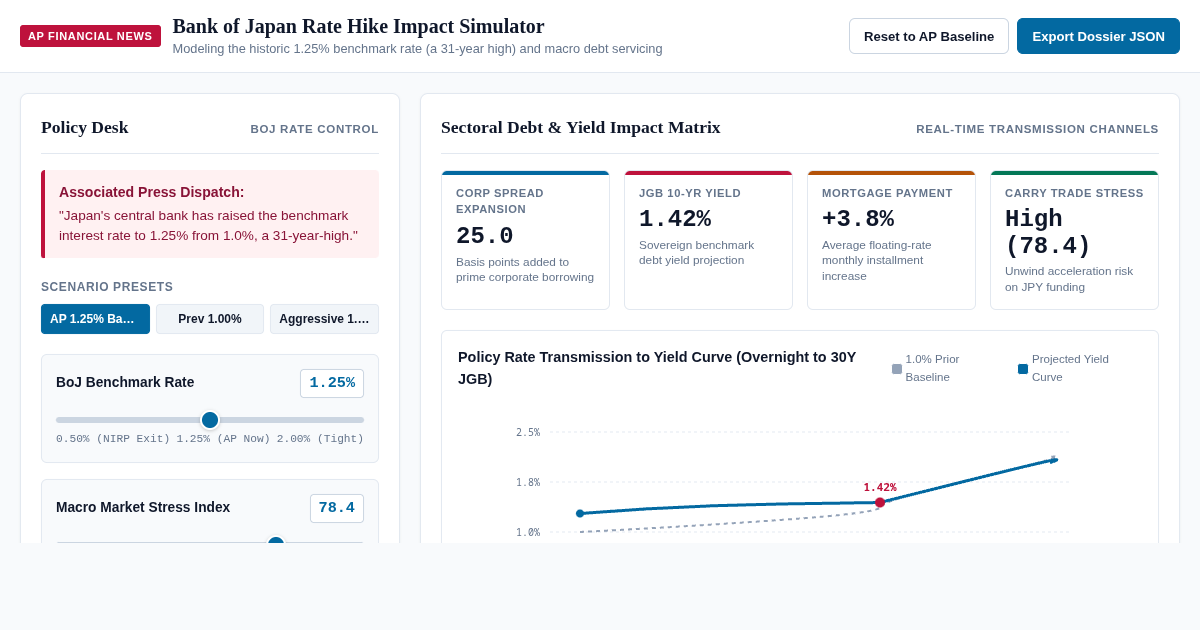Screen dimensions: 1200x630
Task: Click the 2.5% y-axis label on chart
Action: [528, 432]
